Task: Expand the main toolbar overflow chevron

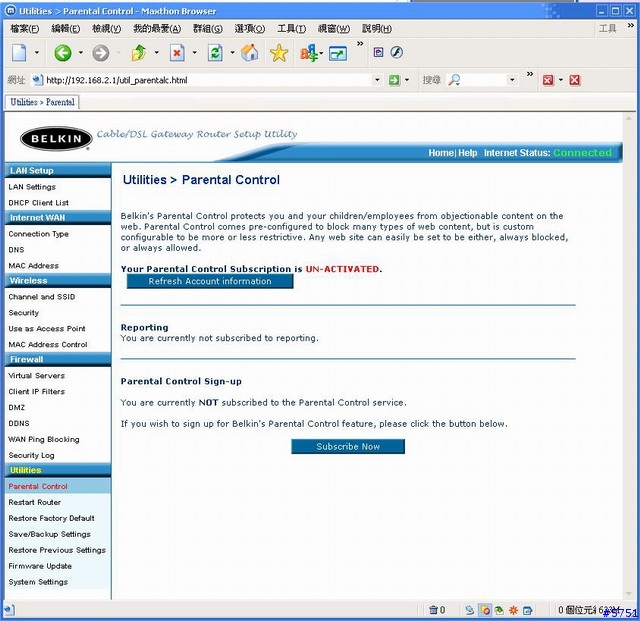Action: tap(360, 43)
